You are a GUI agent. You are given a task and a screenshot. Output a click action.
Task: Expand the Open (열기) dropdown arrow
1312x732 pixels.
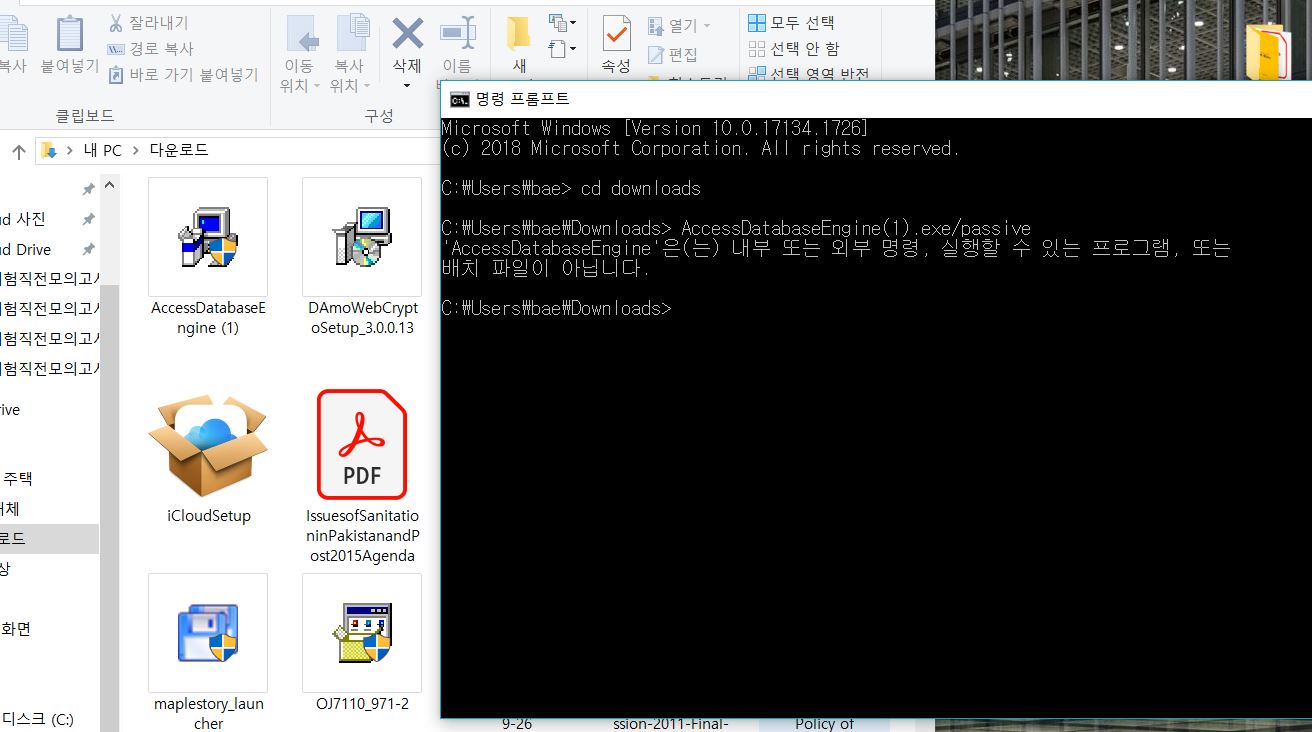pyautogui.click(x=707, y=26)
